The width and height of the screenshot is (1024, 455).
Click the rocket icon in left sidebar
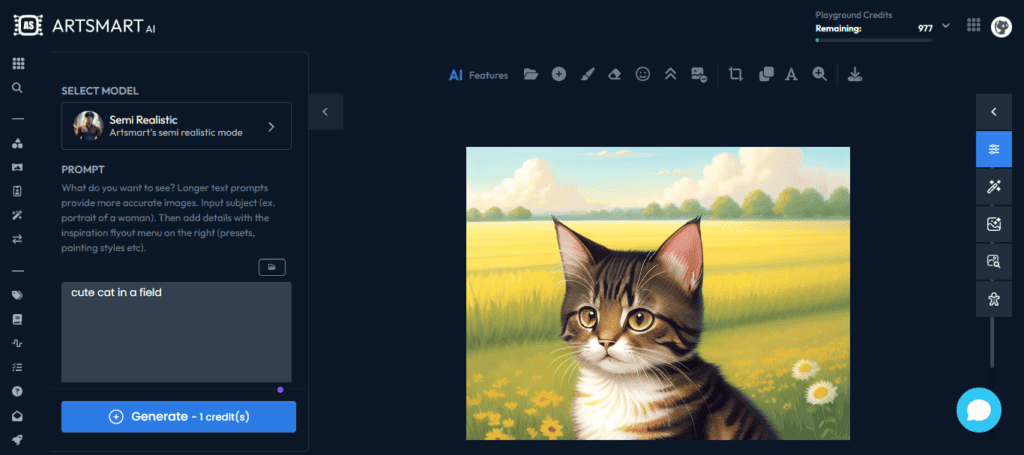[x=18, y=440]
